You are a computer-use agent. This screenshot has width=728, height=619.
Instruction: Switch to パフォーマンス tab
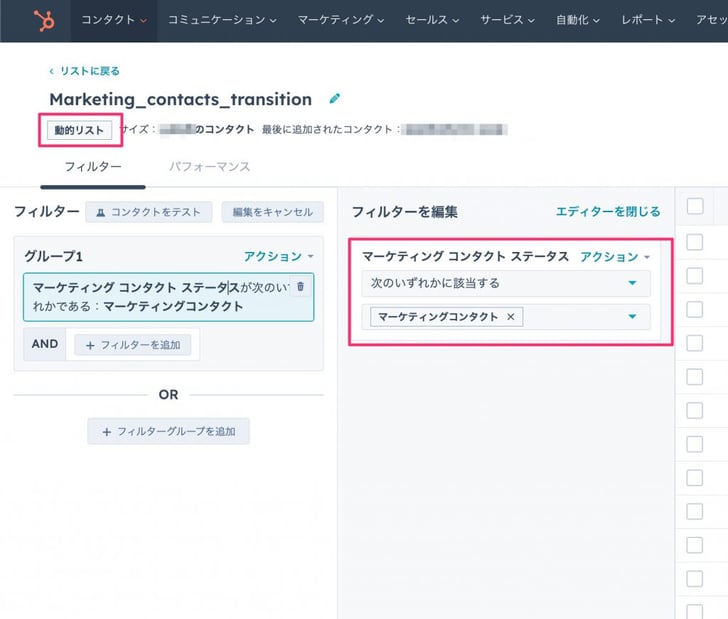click(209, 167)
